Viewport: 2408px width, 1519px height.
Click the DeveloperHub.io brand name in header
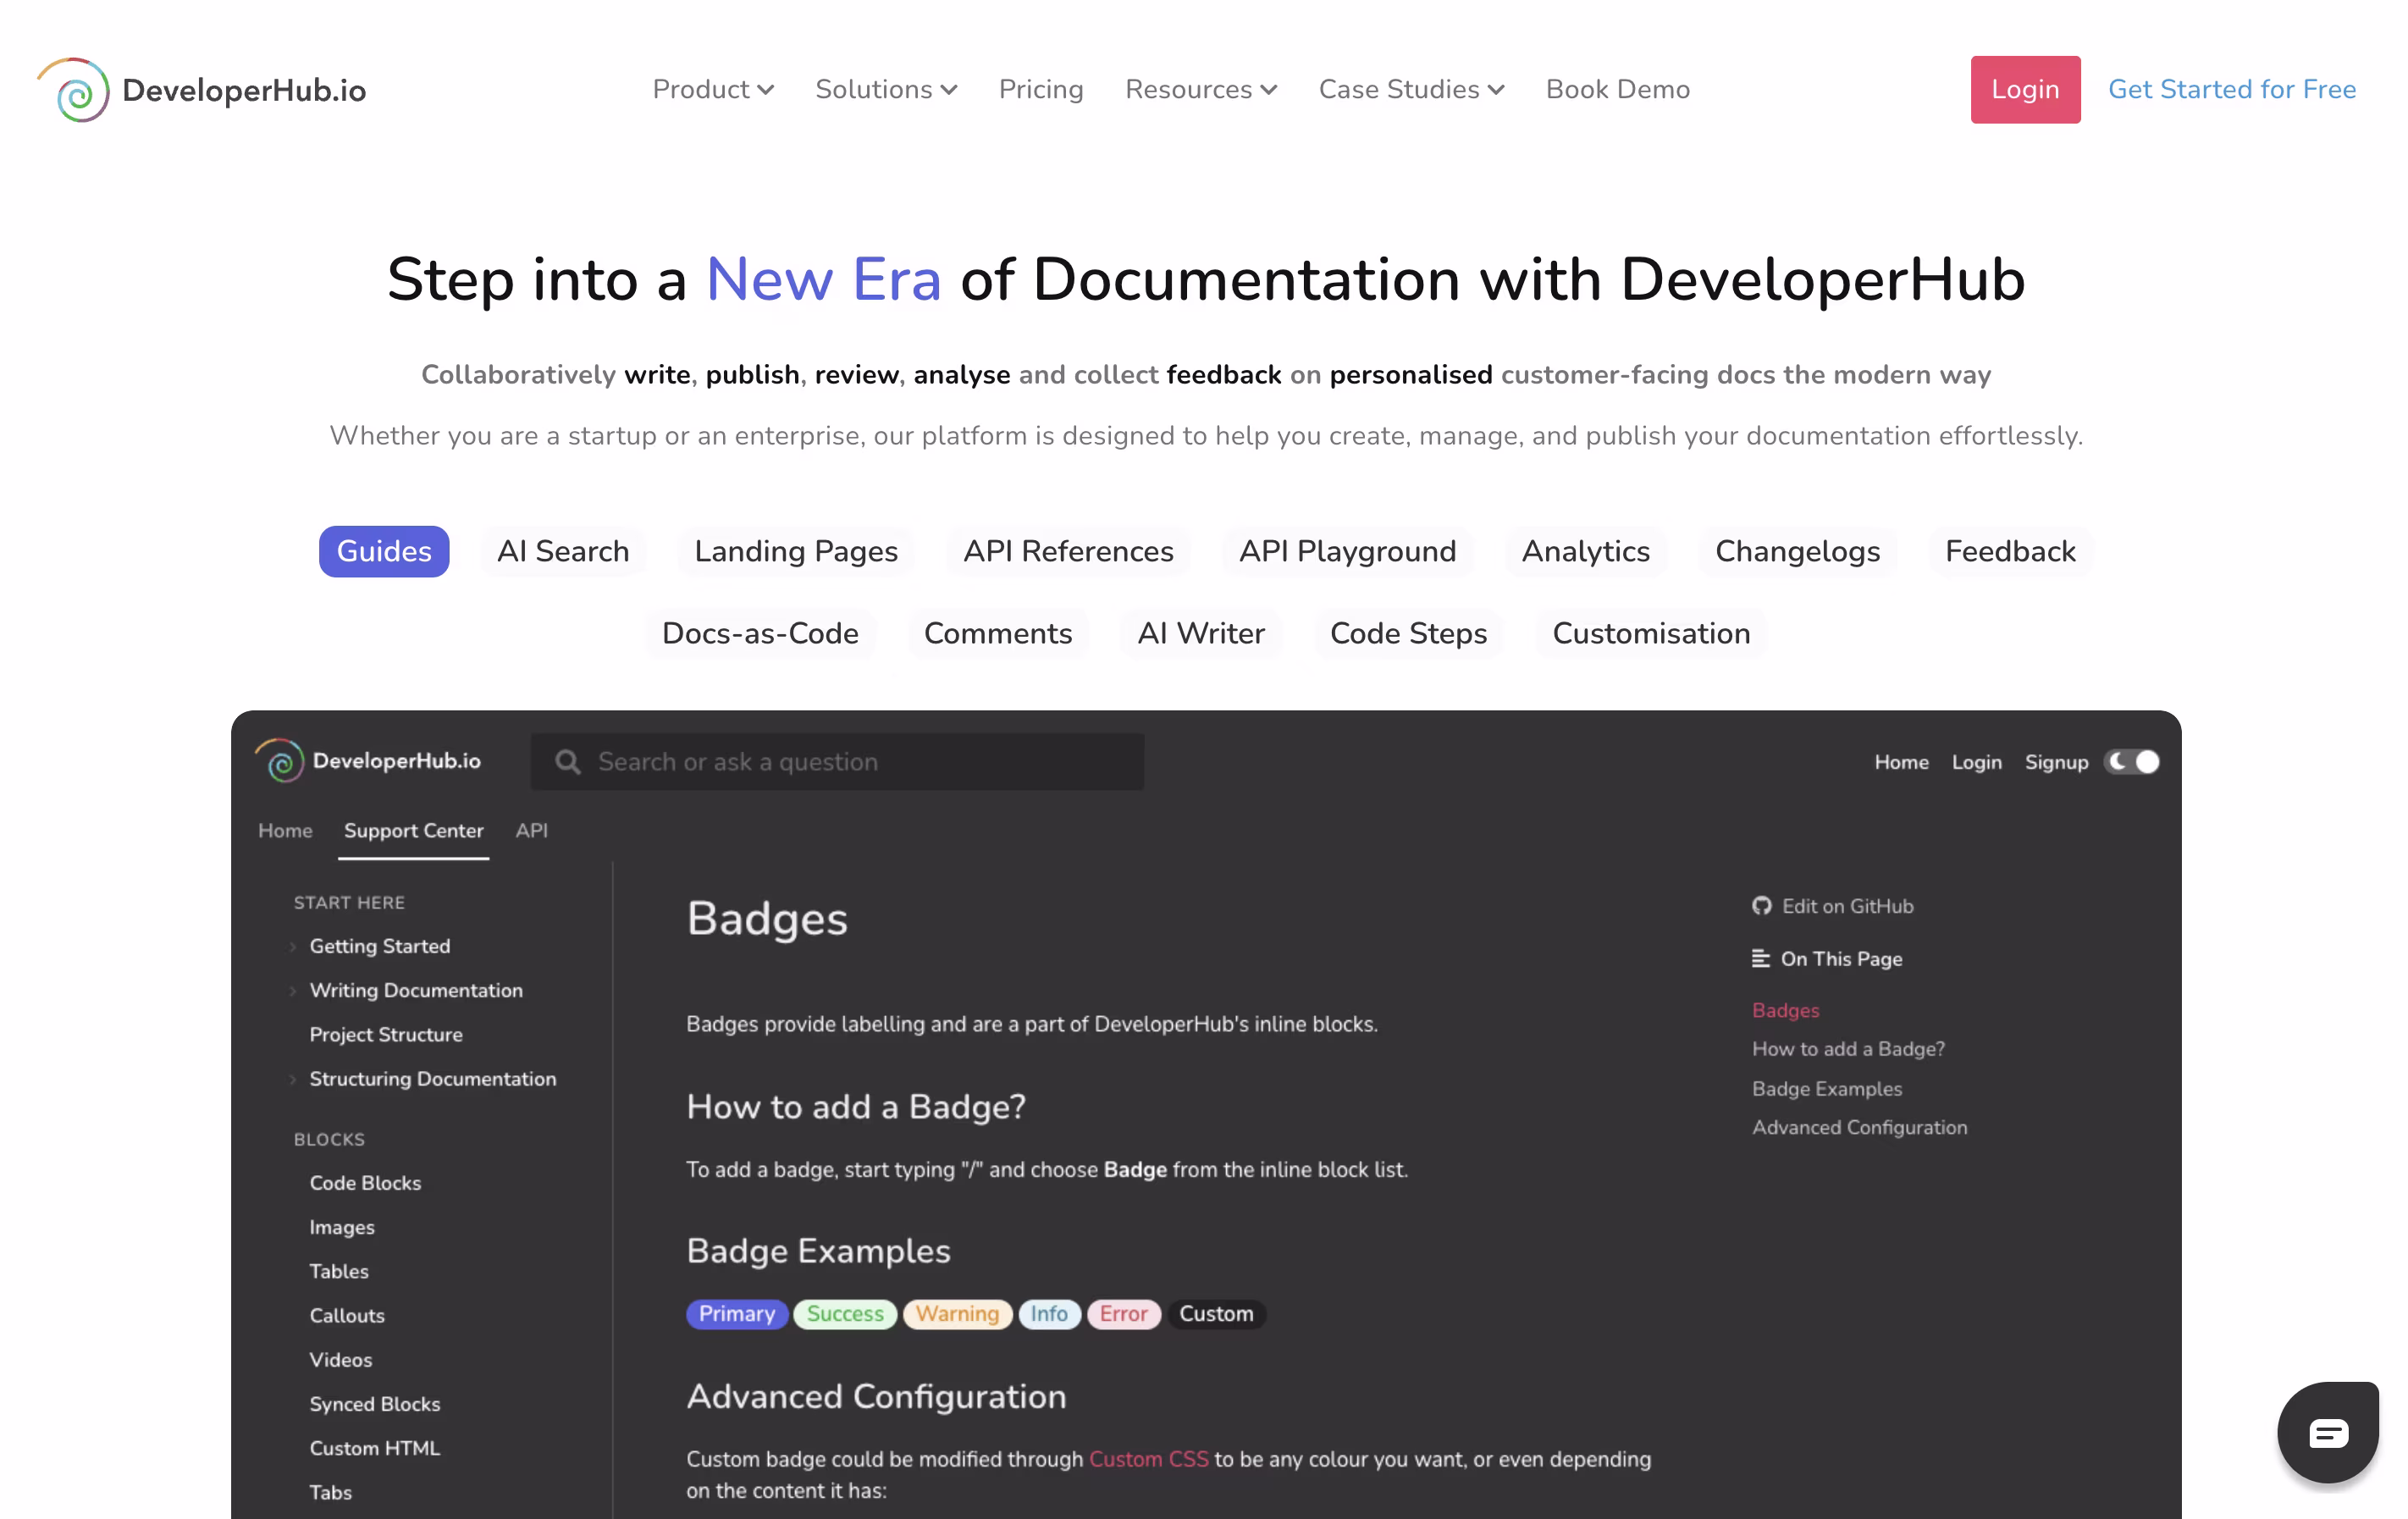point(244,90)
